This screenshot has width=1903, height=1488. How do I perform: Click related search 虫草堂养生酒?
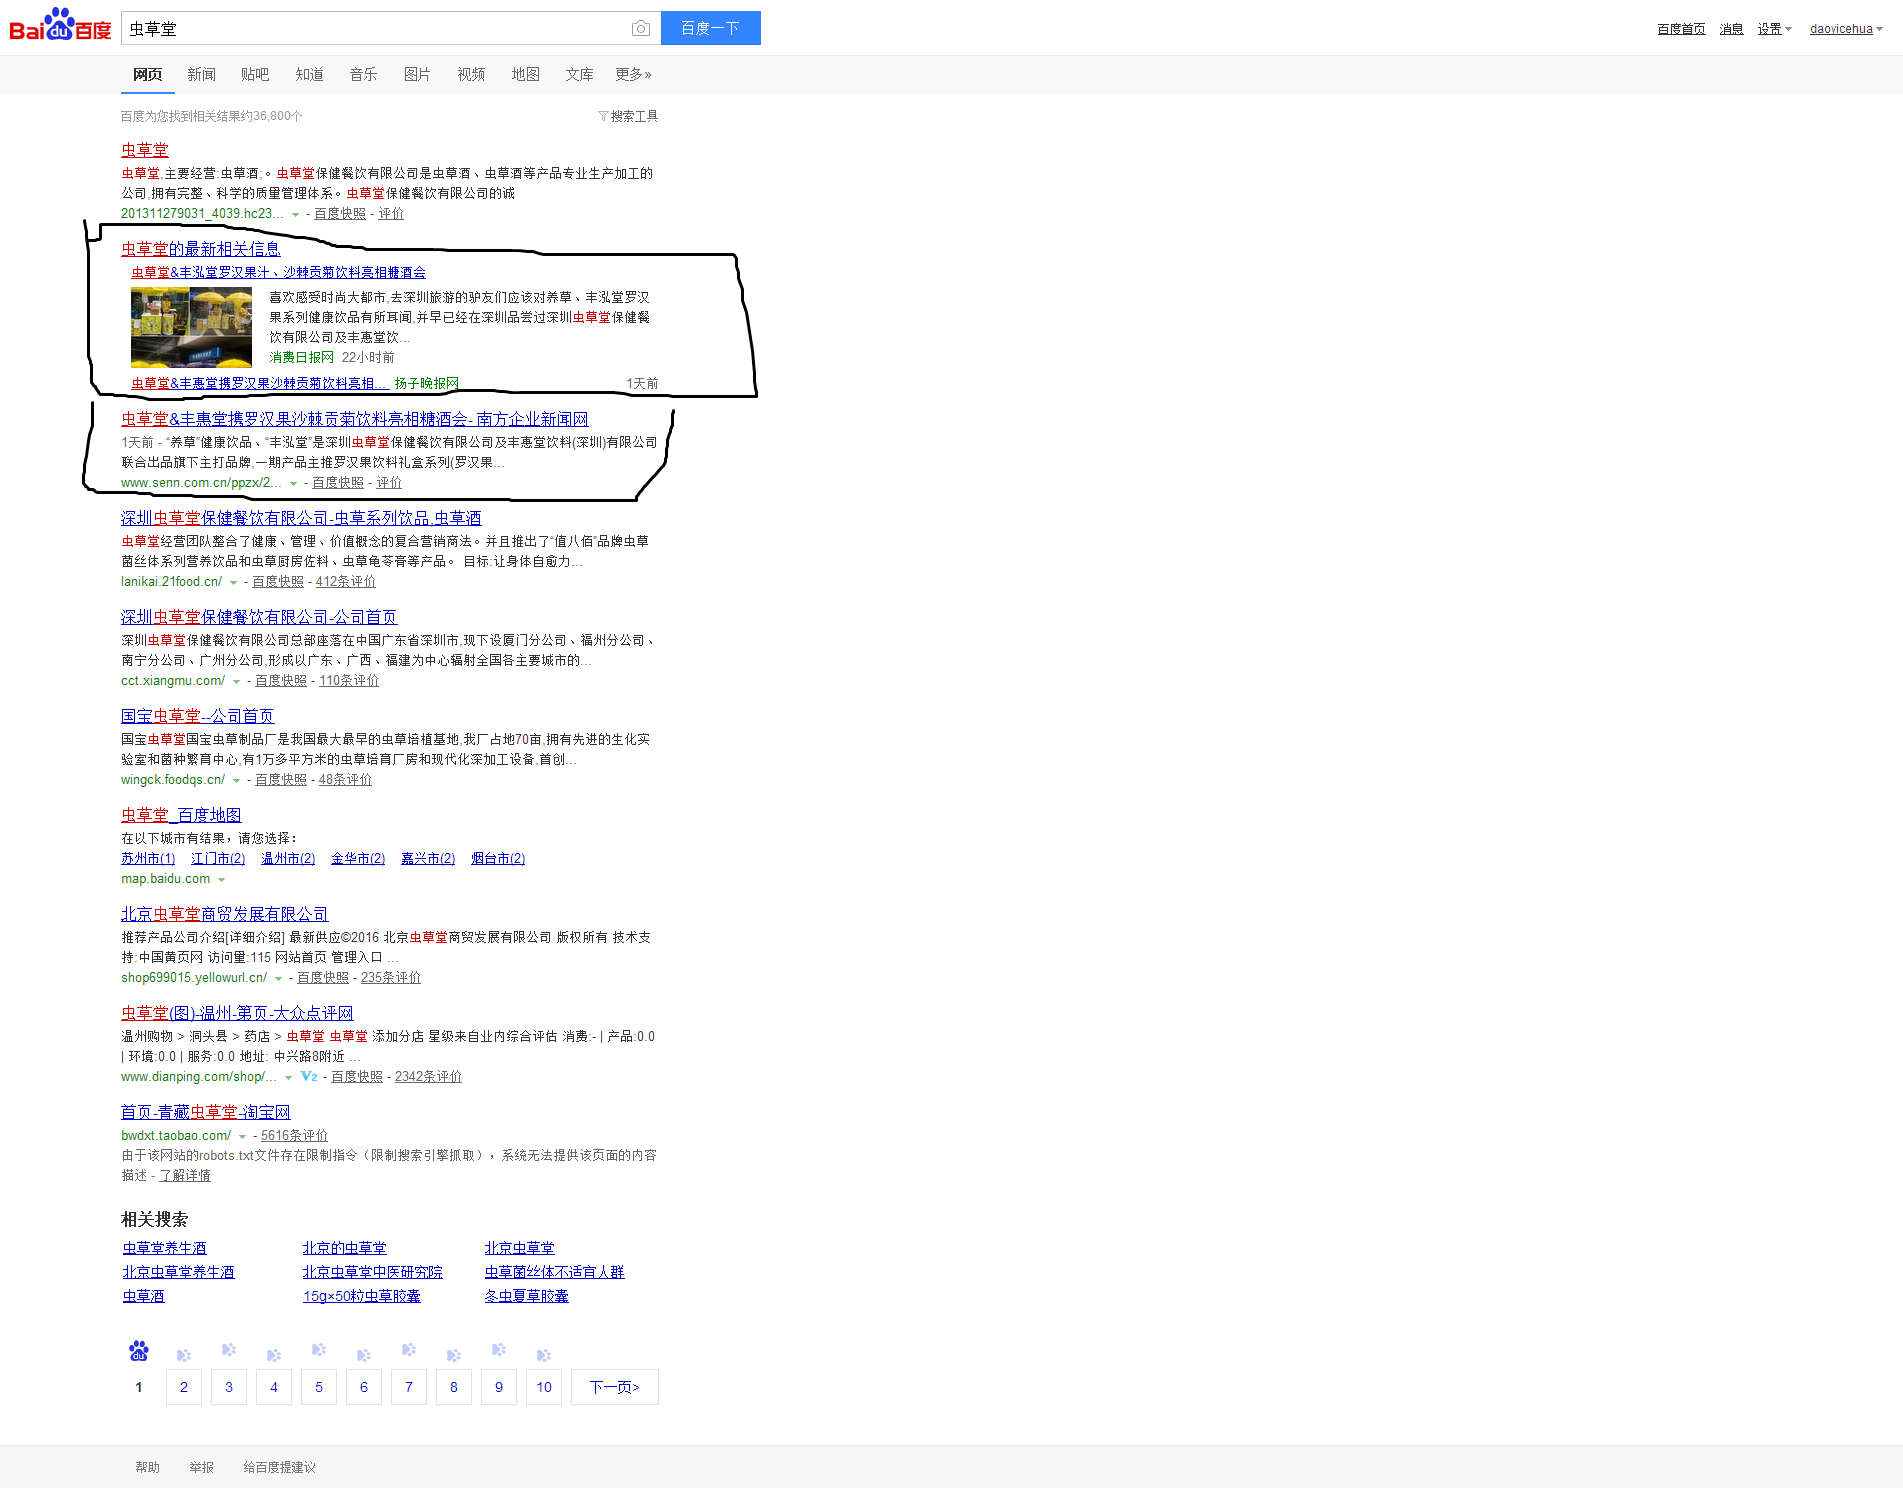165,1248
